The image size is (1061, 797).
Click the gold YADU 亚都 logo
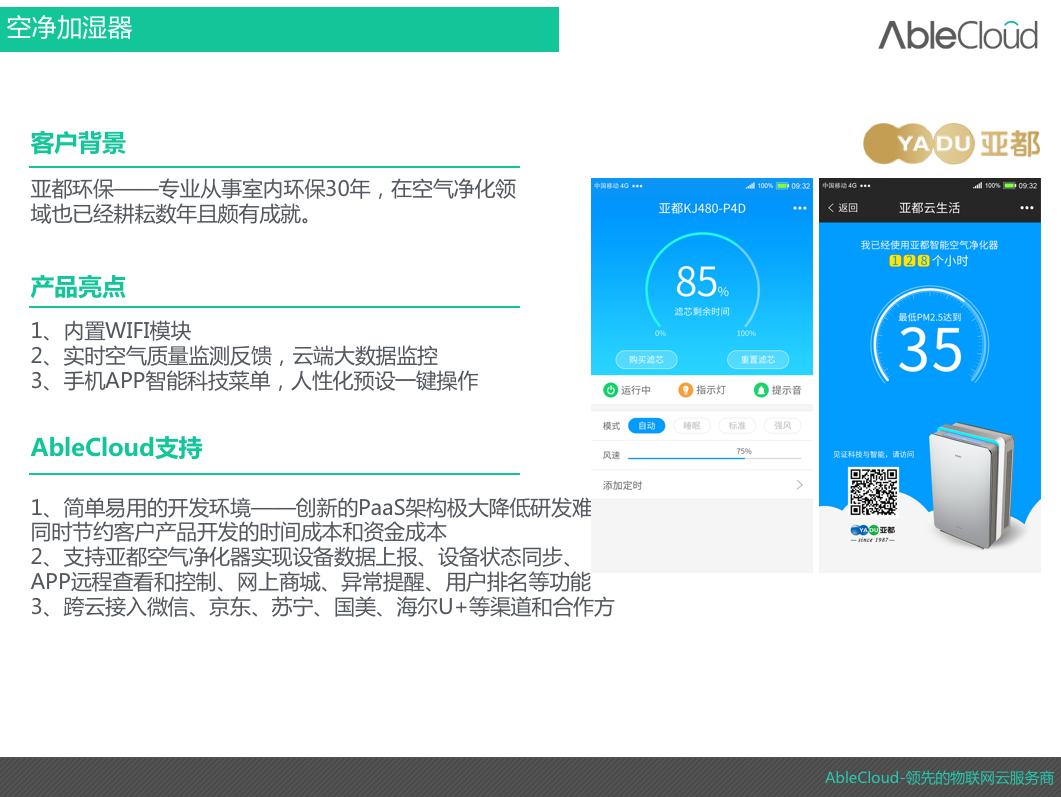pos(952,143)
